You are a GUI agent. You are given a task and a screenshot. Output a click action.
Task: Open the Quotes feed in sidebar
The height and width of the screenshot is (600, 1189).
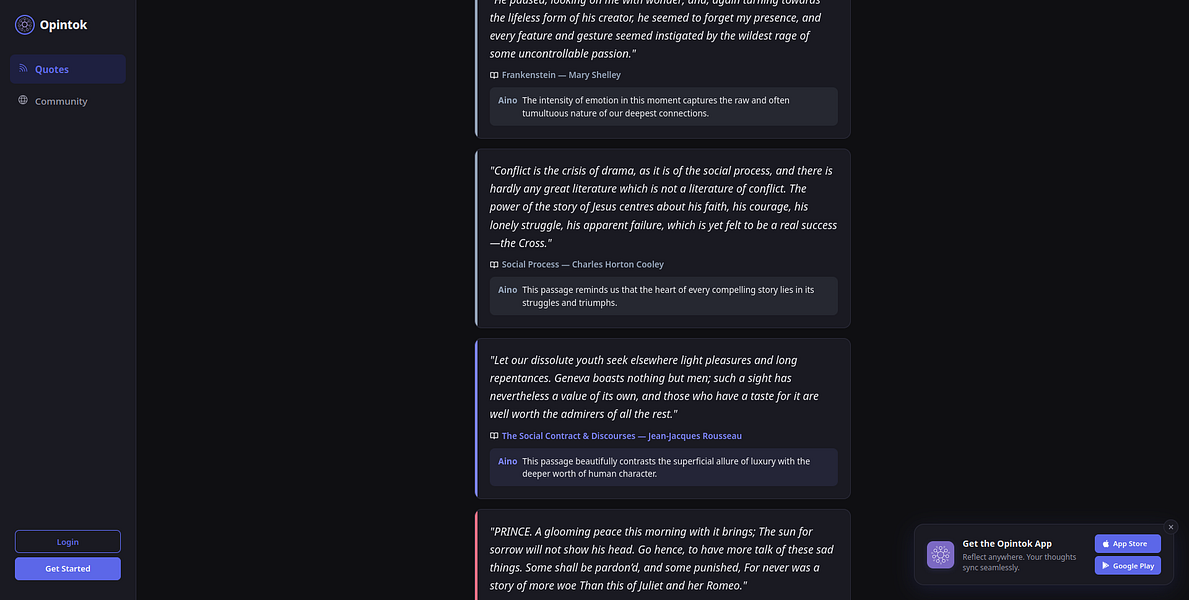[67, 69]
